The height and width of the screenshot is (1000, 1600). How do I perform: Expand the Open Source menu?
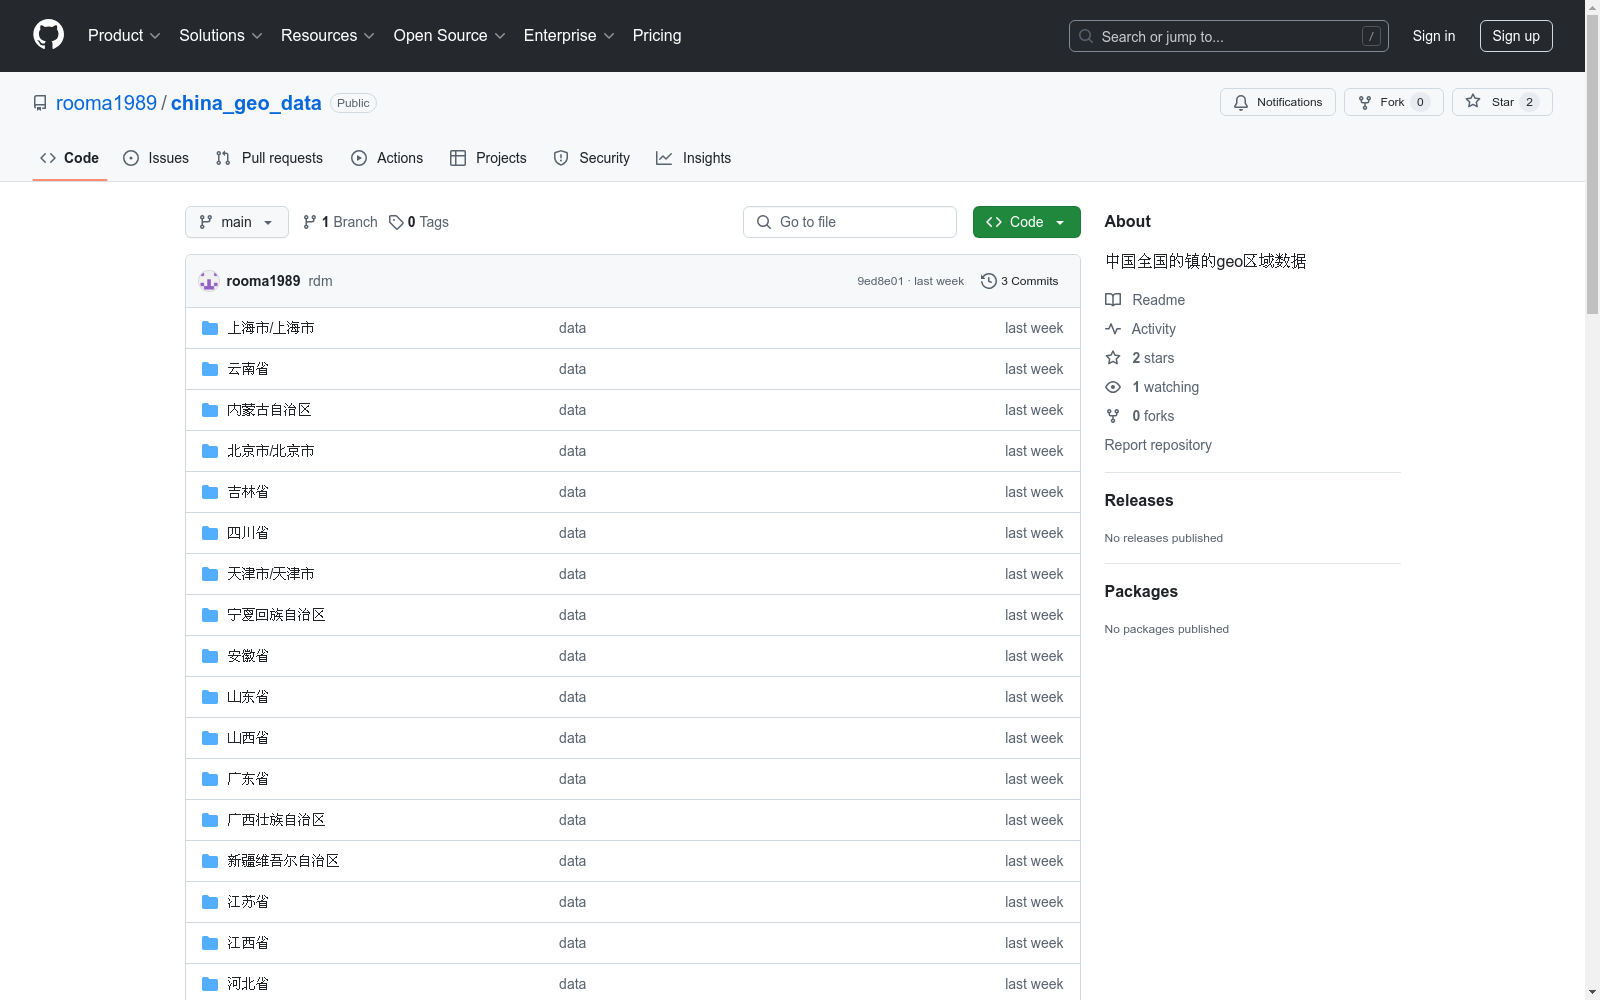tap(450, 35)
